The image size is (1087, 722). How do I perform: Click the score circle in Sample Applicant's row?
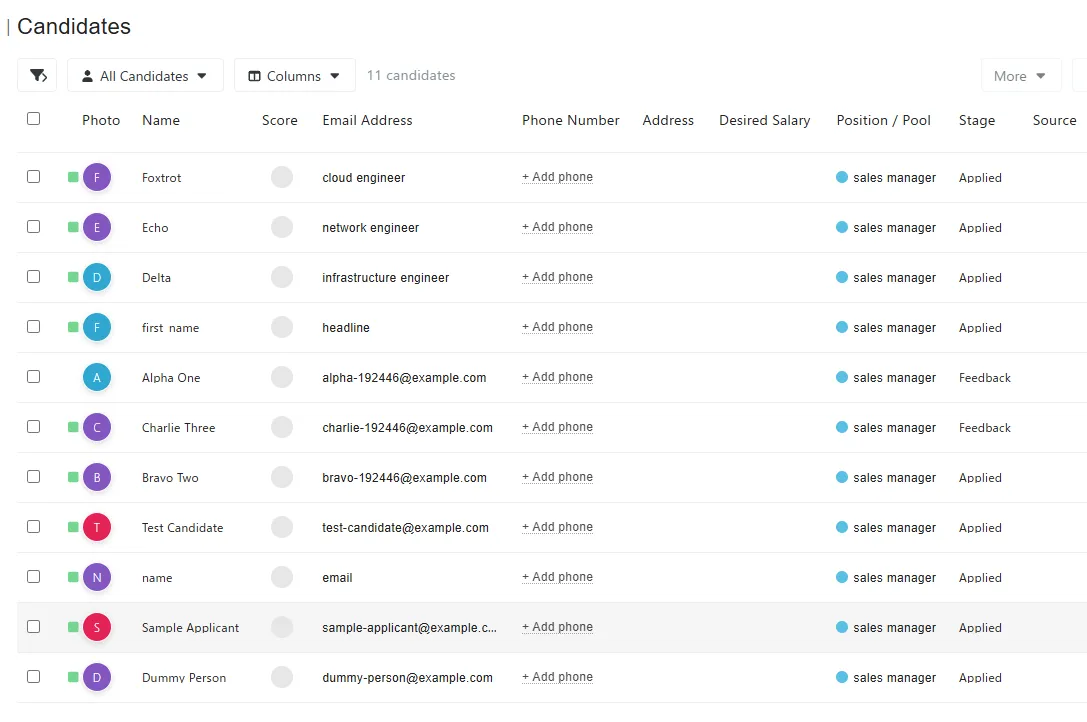coord(282,626)
